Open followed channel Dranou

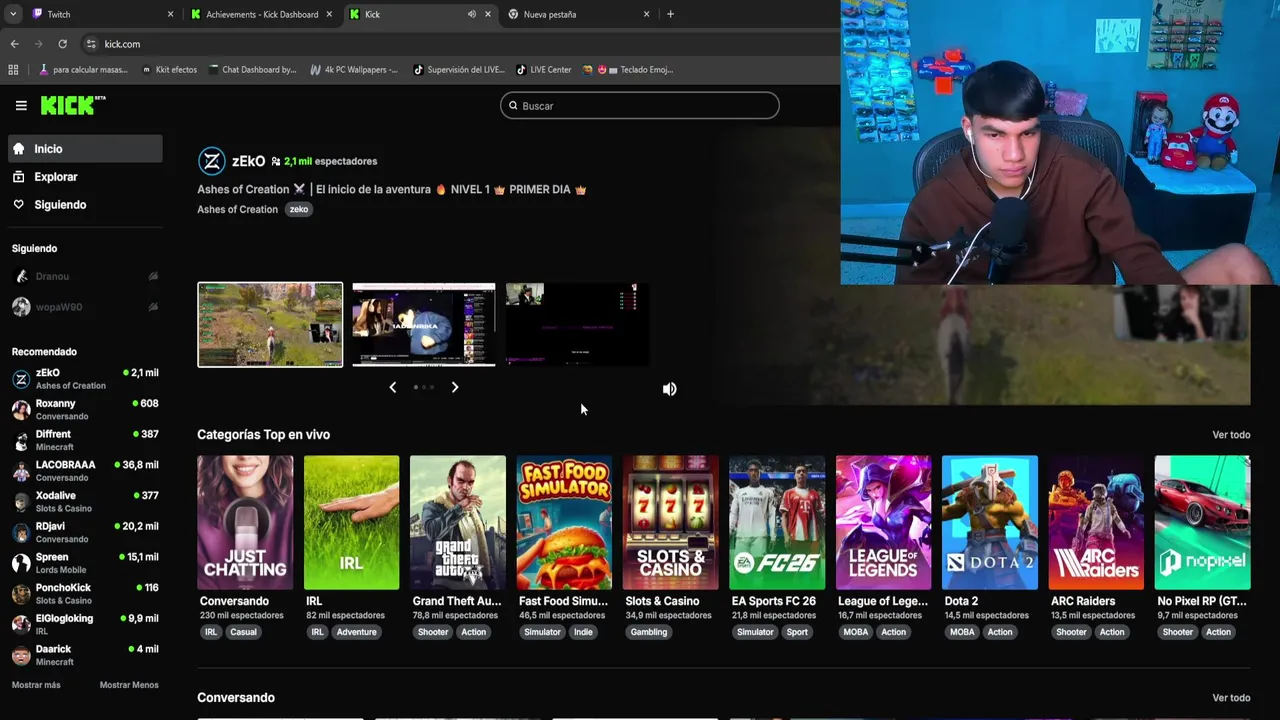point(86,276)
